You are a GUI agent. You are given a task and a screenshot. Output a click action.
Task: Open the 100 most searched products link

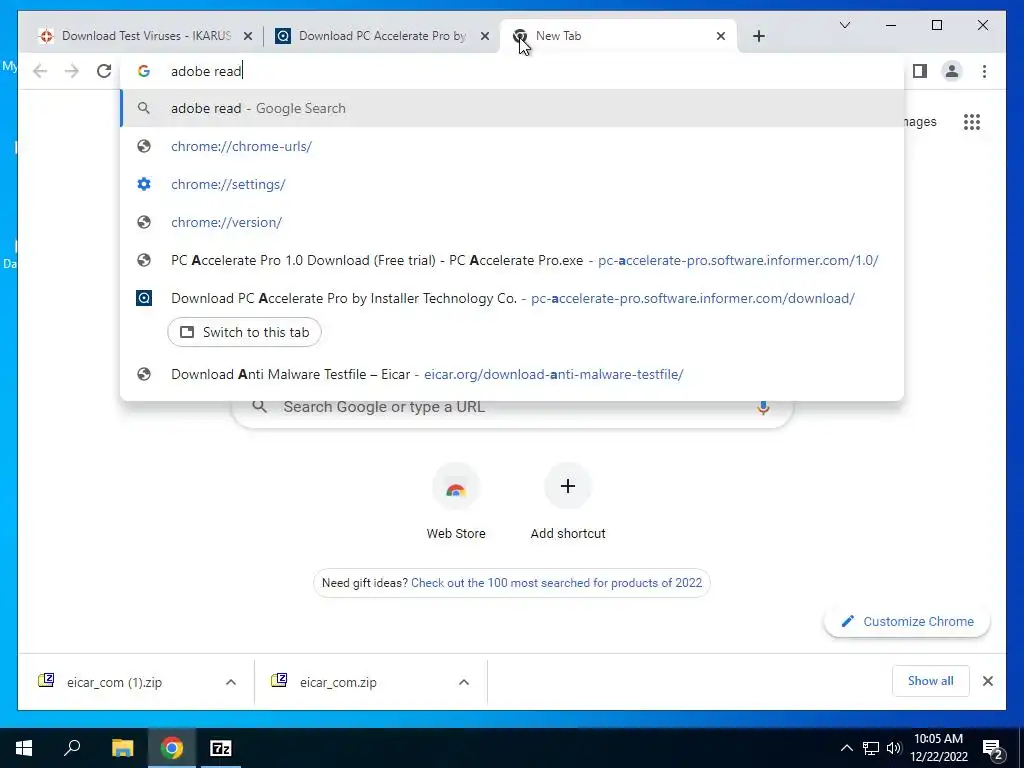coord(556,583)
